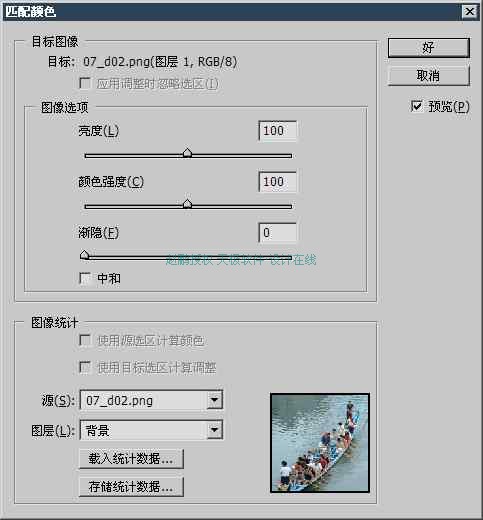The image size is (483, 520).
Task: Toggle the 预览(P) preview checkbox
Action: [x=417, y=106]
